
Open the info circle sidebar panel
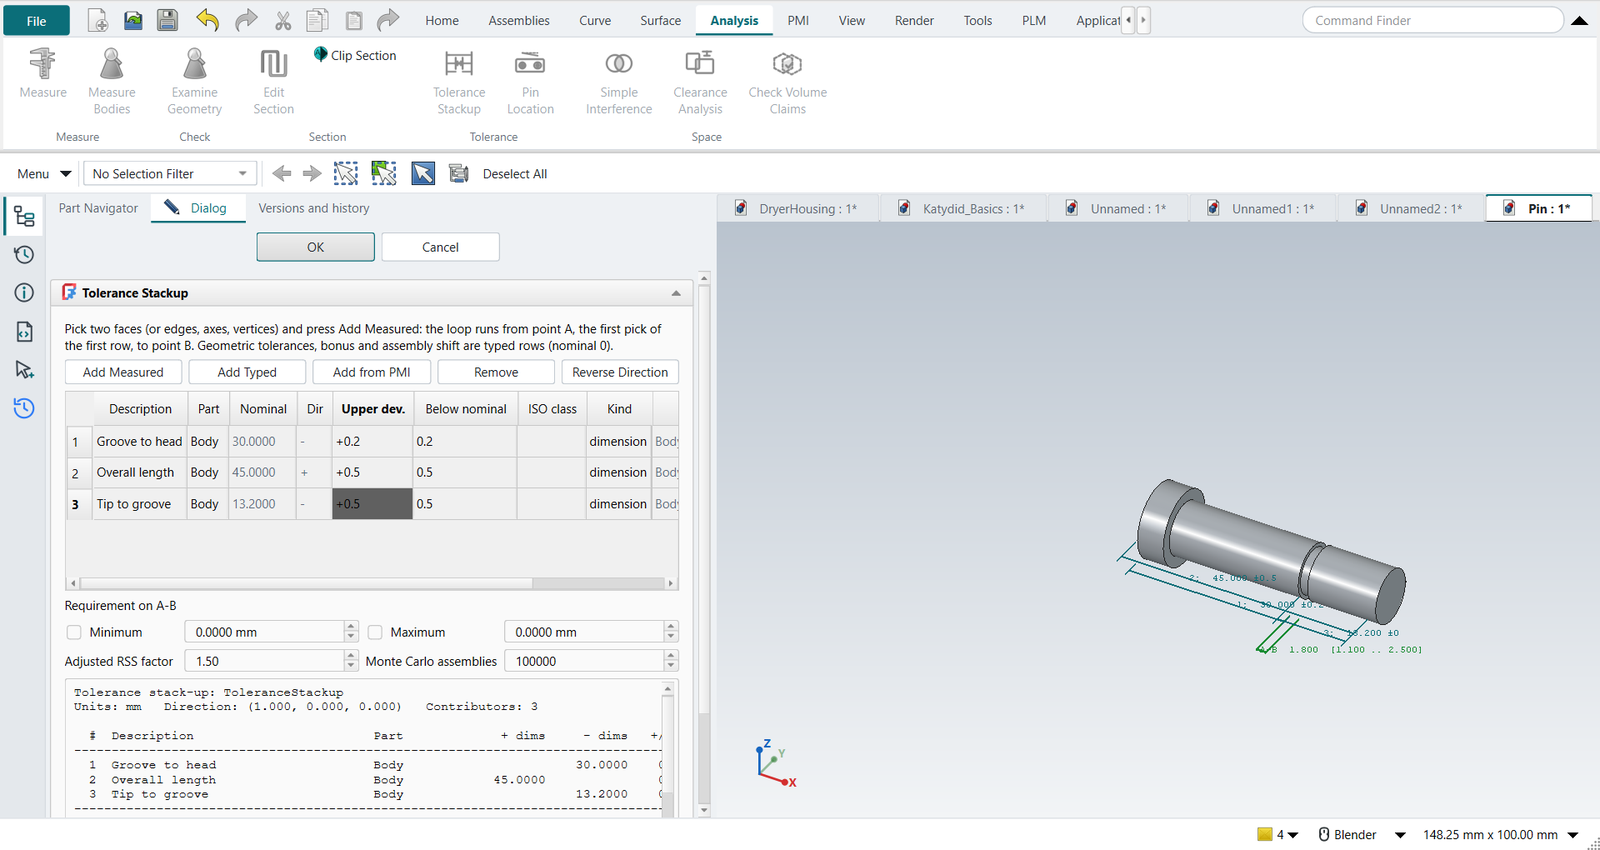[24, 293]
